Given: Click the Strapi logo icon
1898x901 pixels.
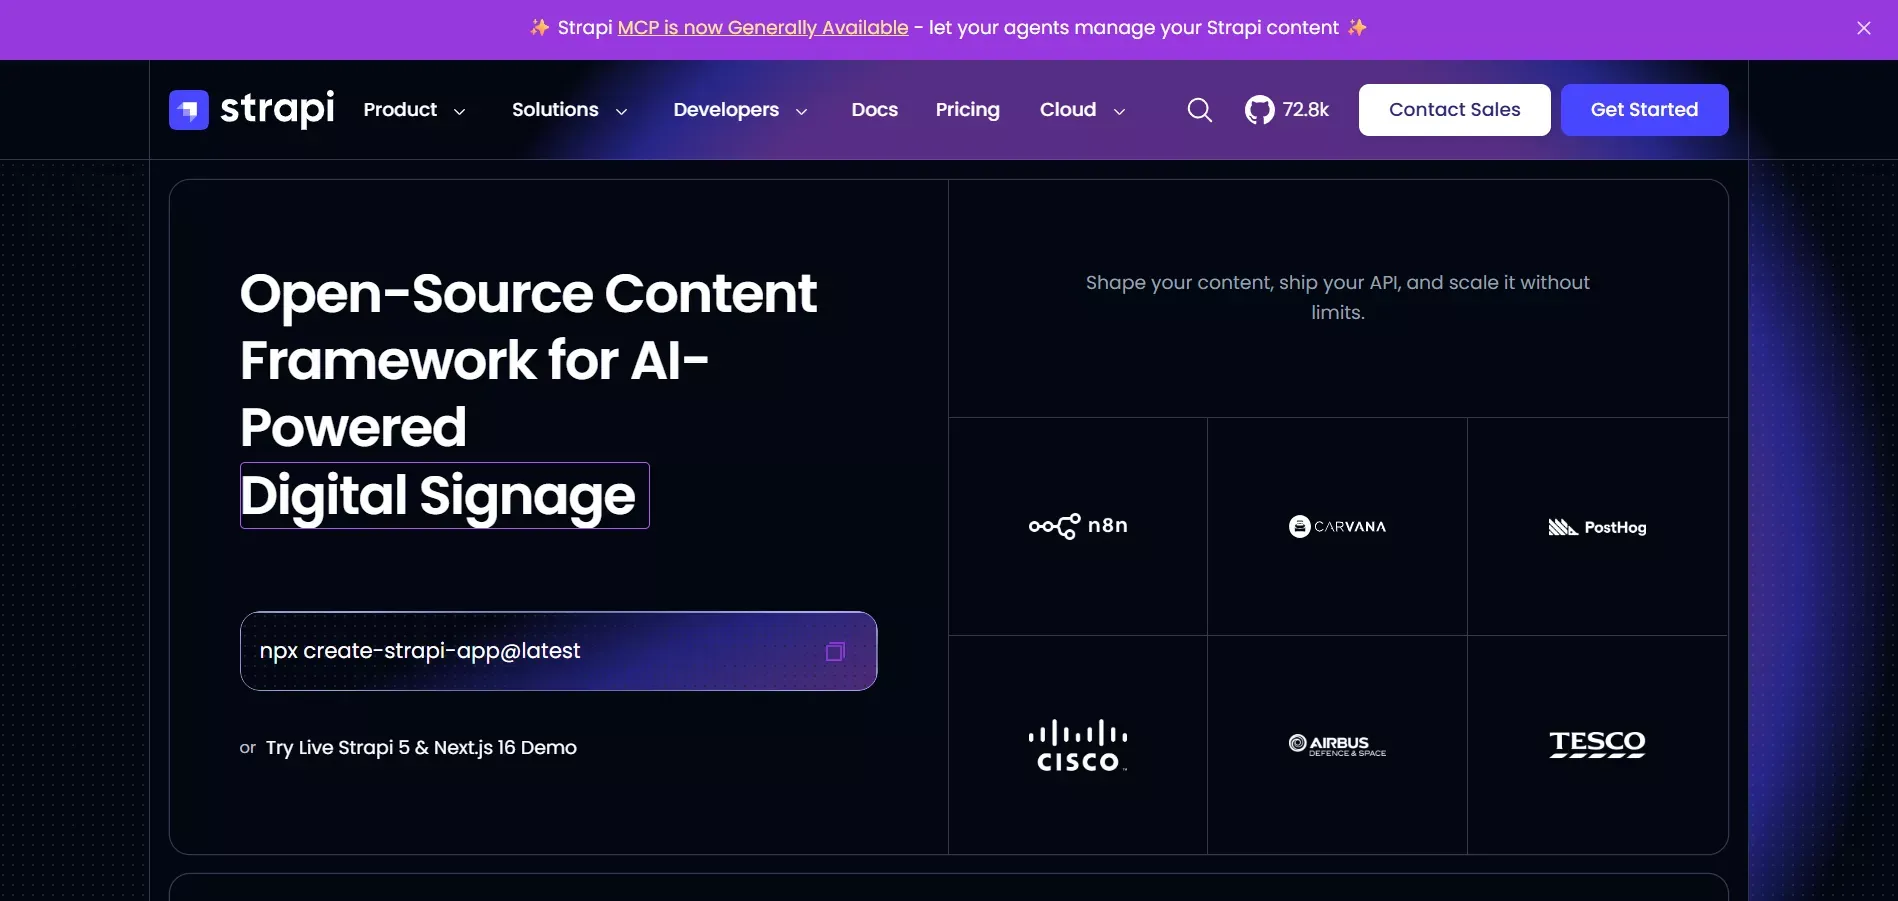Looking at the screenshot, I should coord(189,110).
